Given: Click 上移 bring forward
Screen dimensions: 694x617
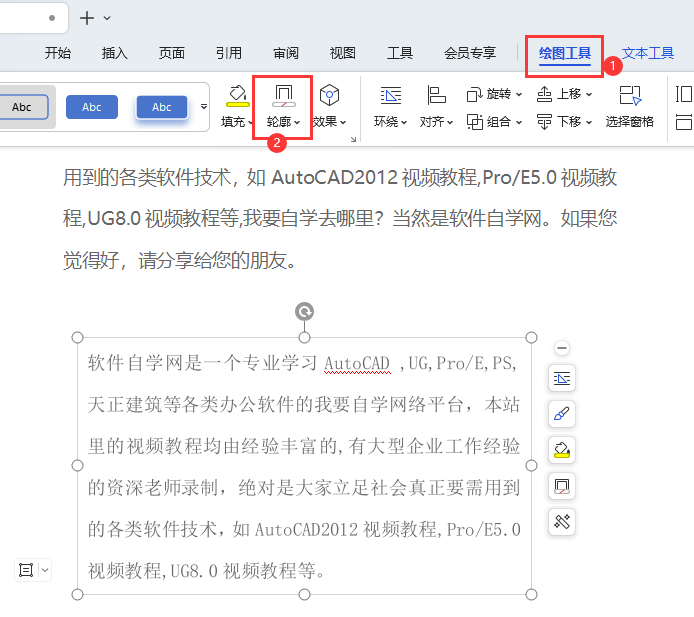Looking at the screenshot, I should click(x=564, y=94).
